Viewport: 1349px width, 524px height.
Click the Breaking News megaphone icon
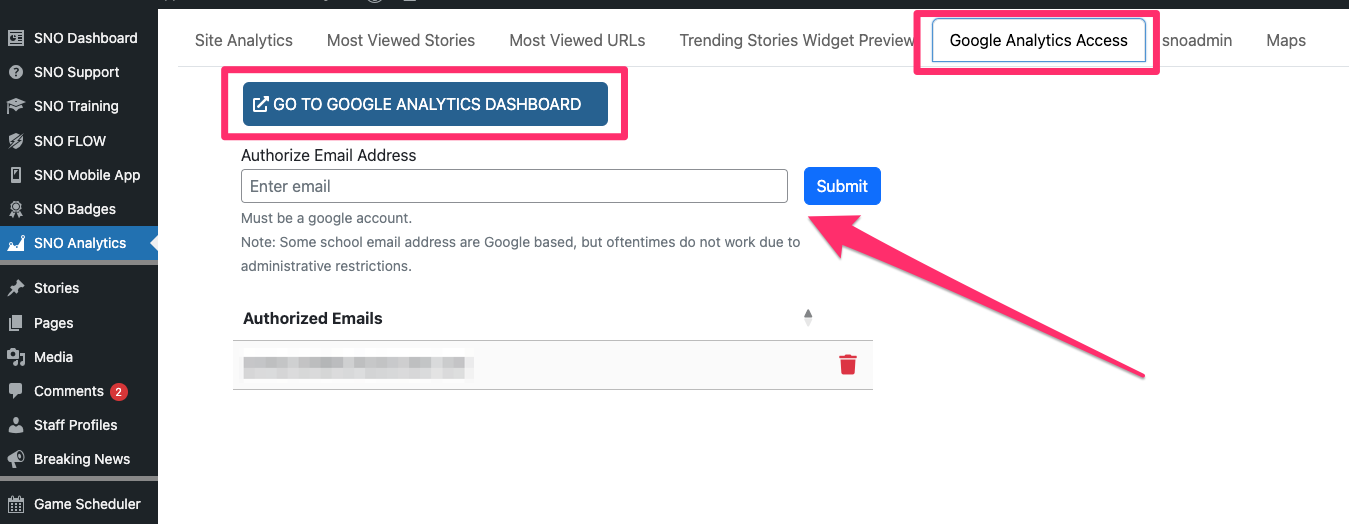[16, 459]
